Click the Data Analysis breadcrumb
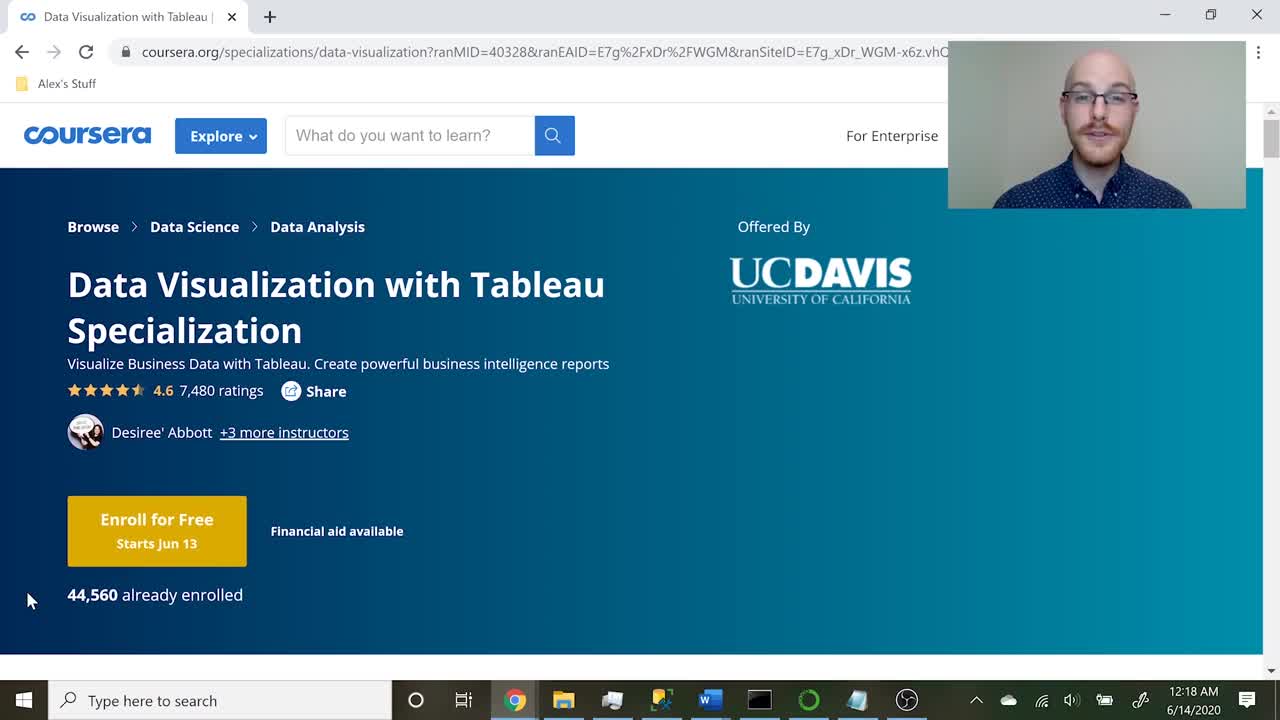 point(317,227)
